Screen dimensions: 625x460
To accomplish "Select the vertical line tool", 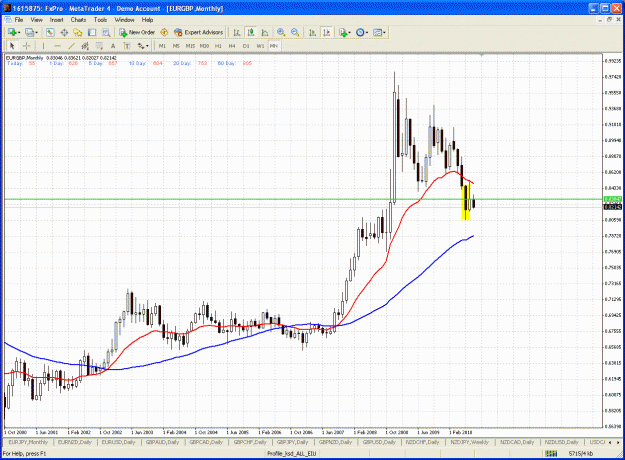I will click(x=43, y=46).
